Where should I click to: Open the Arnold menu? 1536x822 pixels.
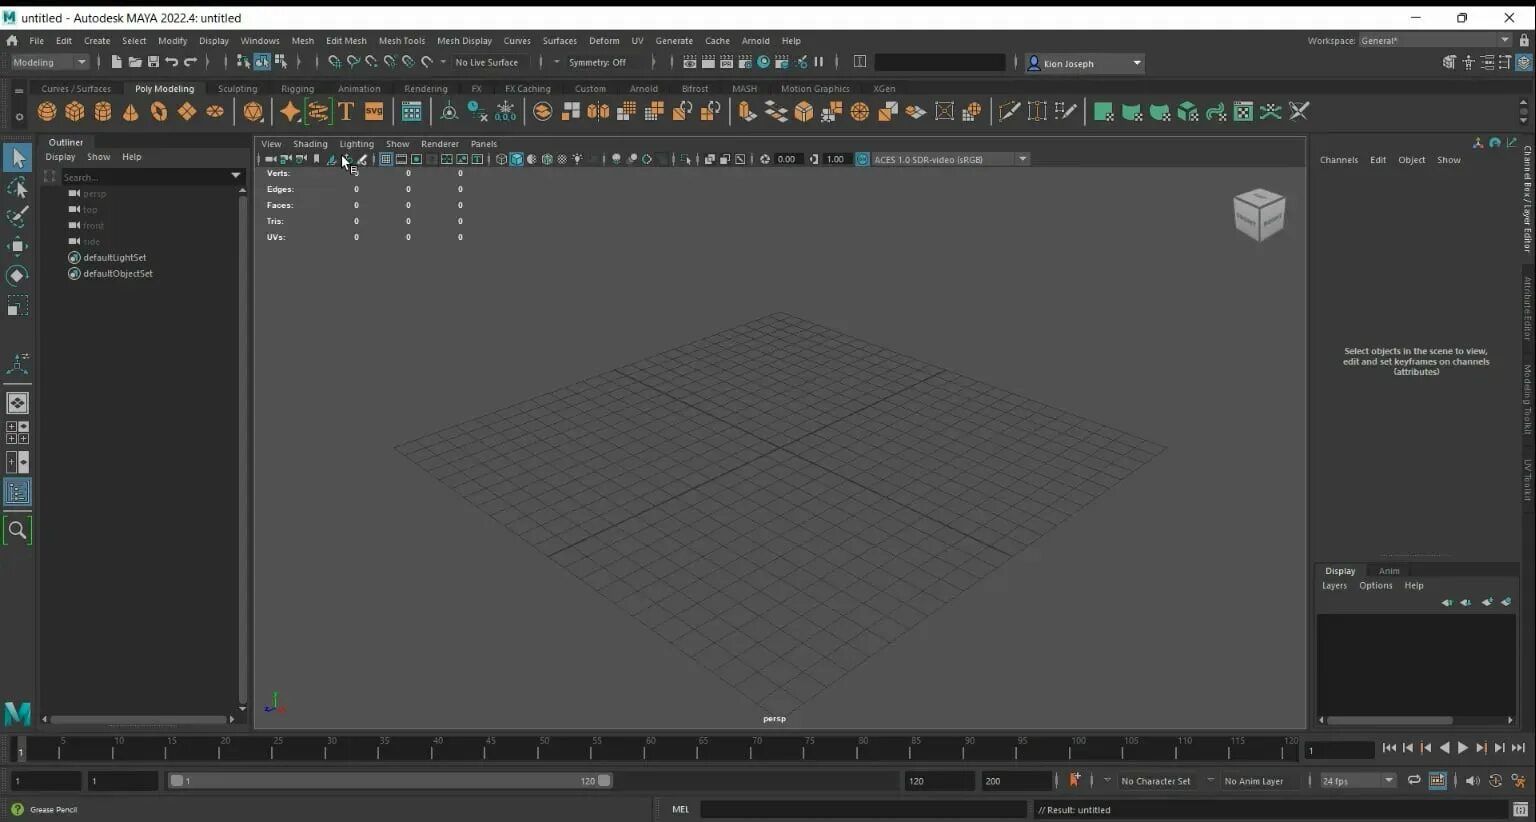tap(755, 41)
